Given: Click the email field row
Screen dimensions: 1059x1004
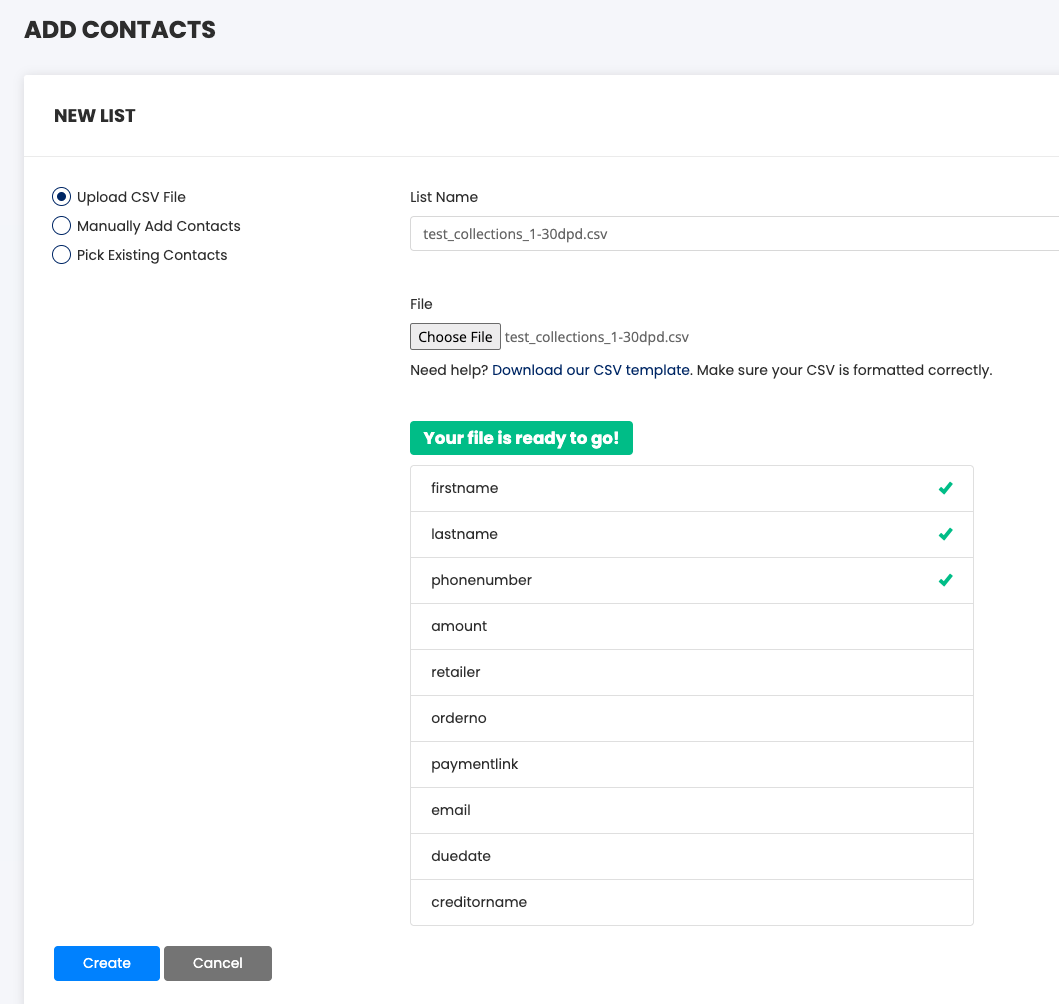Looking at the screenshot, I should pyautogui.click(x=691, y=810).
